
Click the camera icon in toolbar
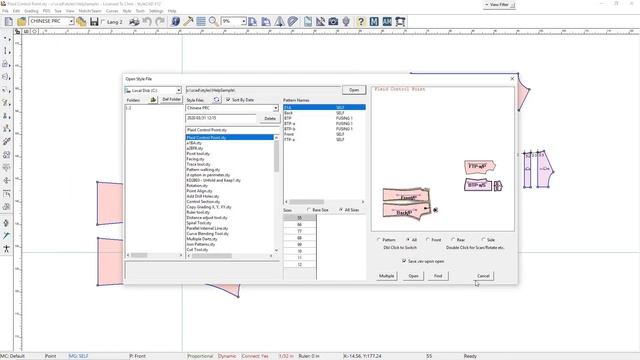coord(333,22)
